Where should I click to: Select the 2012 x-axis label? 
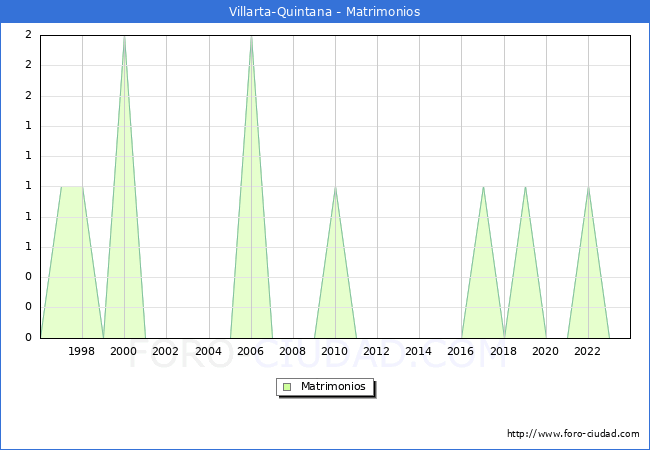pos(377,351)
